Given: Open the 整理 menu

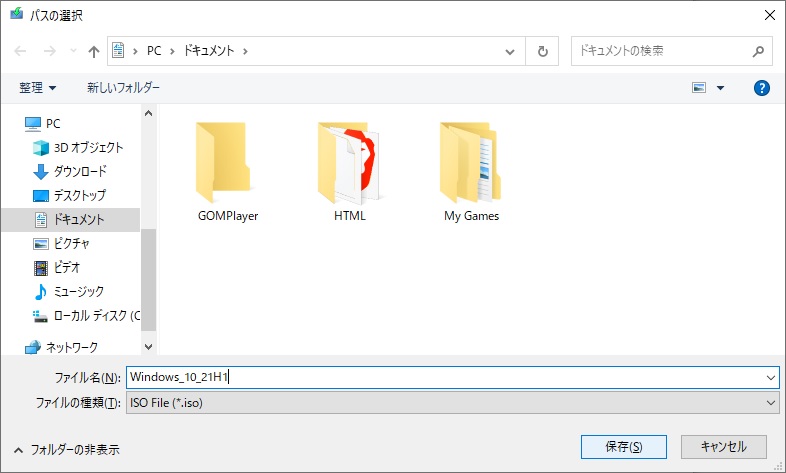Looking at the screenshot, I should (x=38, y=88).
